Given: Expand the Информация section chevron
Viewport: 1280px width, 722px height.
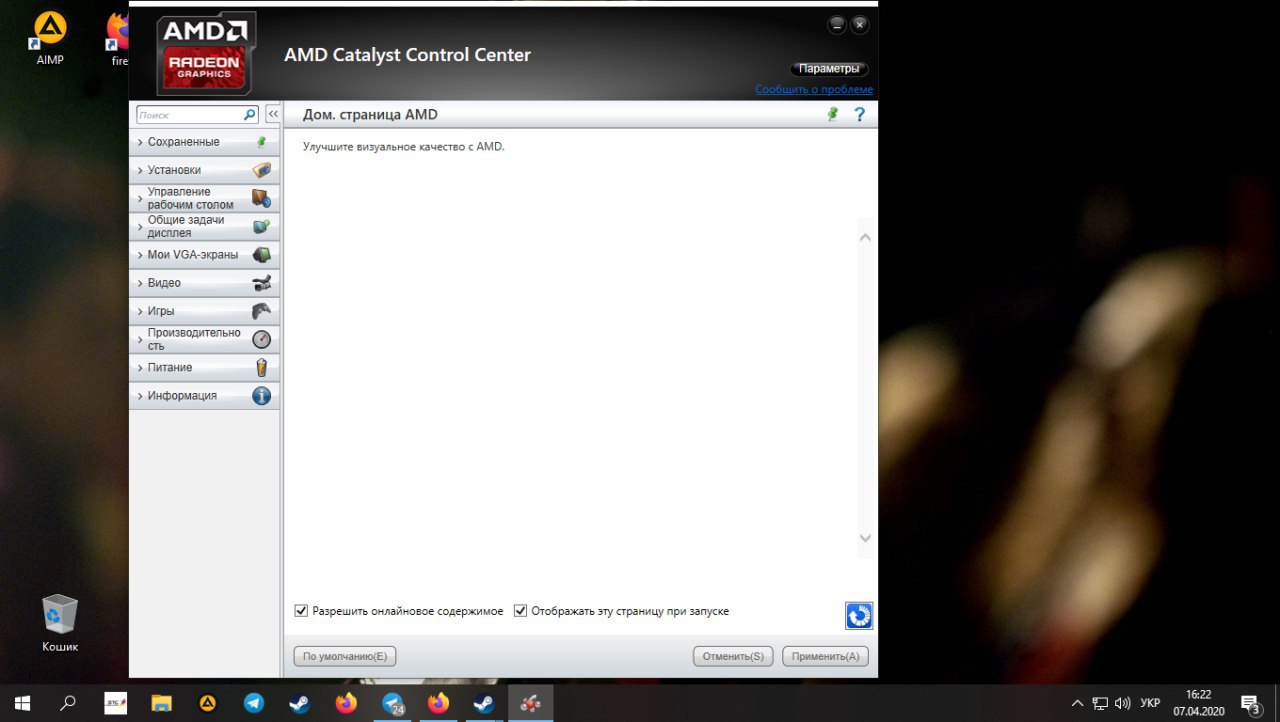Looking at the screenshot, I should (140, 395).
